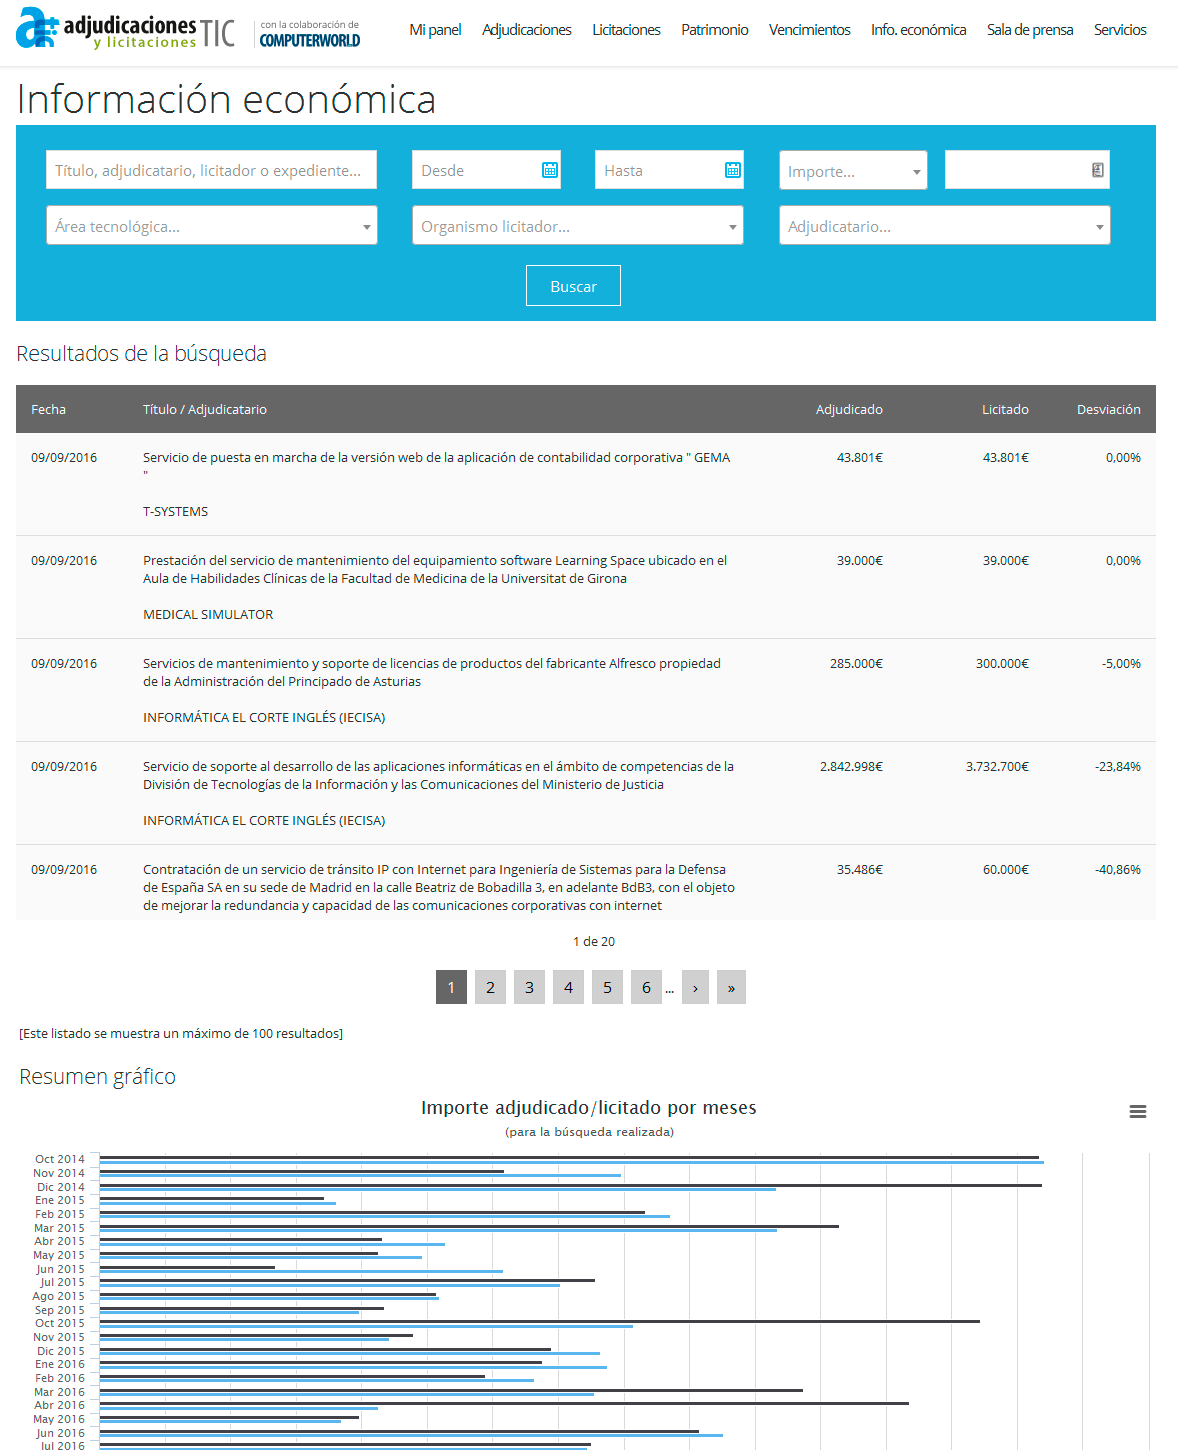
Task: Click the Desviación column header
Action: tap(1109, 409)
